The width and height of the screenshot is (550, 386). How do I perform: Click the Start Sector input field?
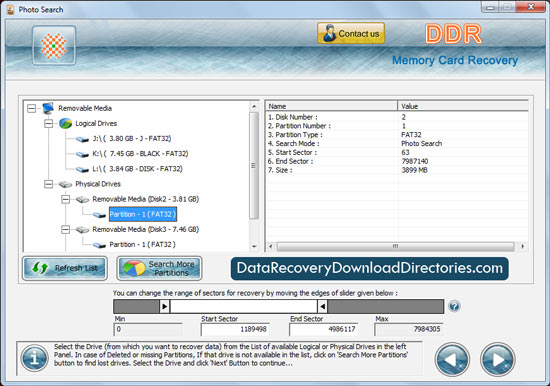[235, 329]
